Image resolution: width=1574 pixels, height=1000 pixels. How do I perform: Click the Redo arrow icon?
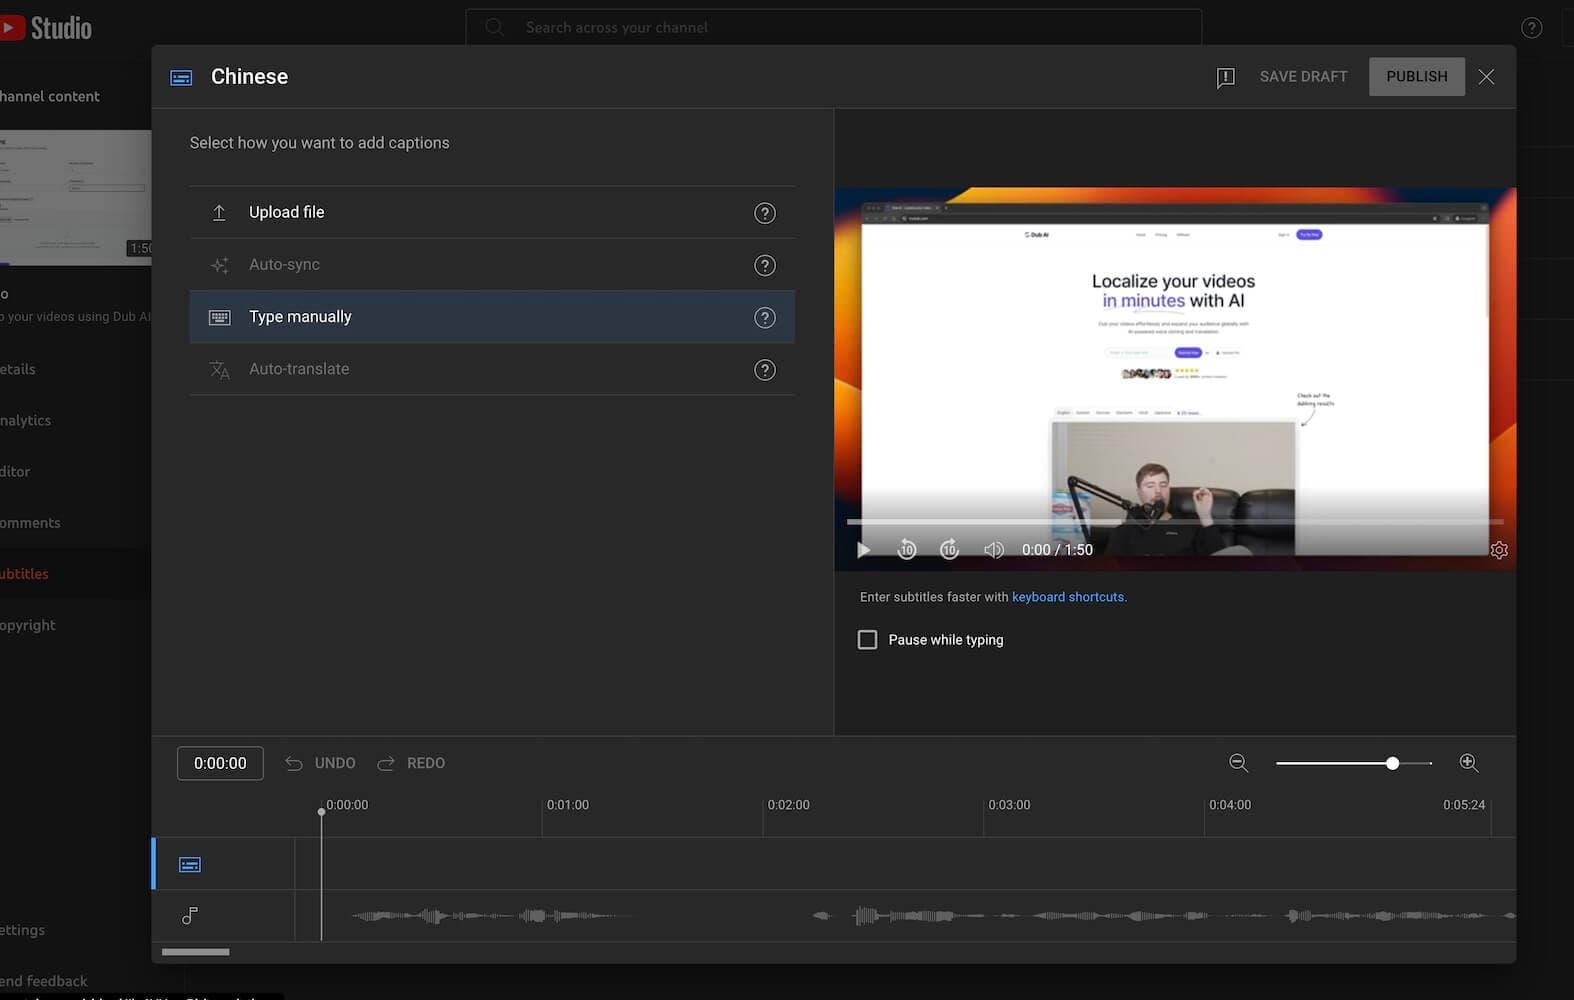point(385,763)
